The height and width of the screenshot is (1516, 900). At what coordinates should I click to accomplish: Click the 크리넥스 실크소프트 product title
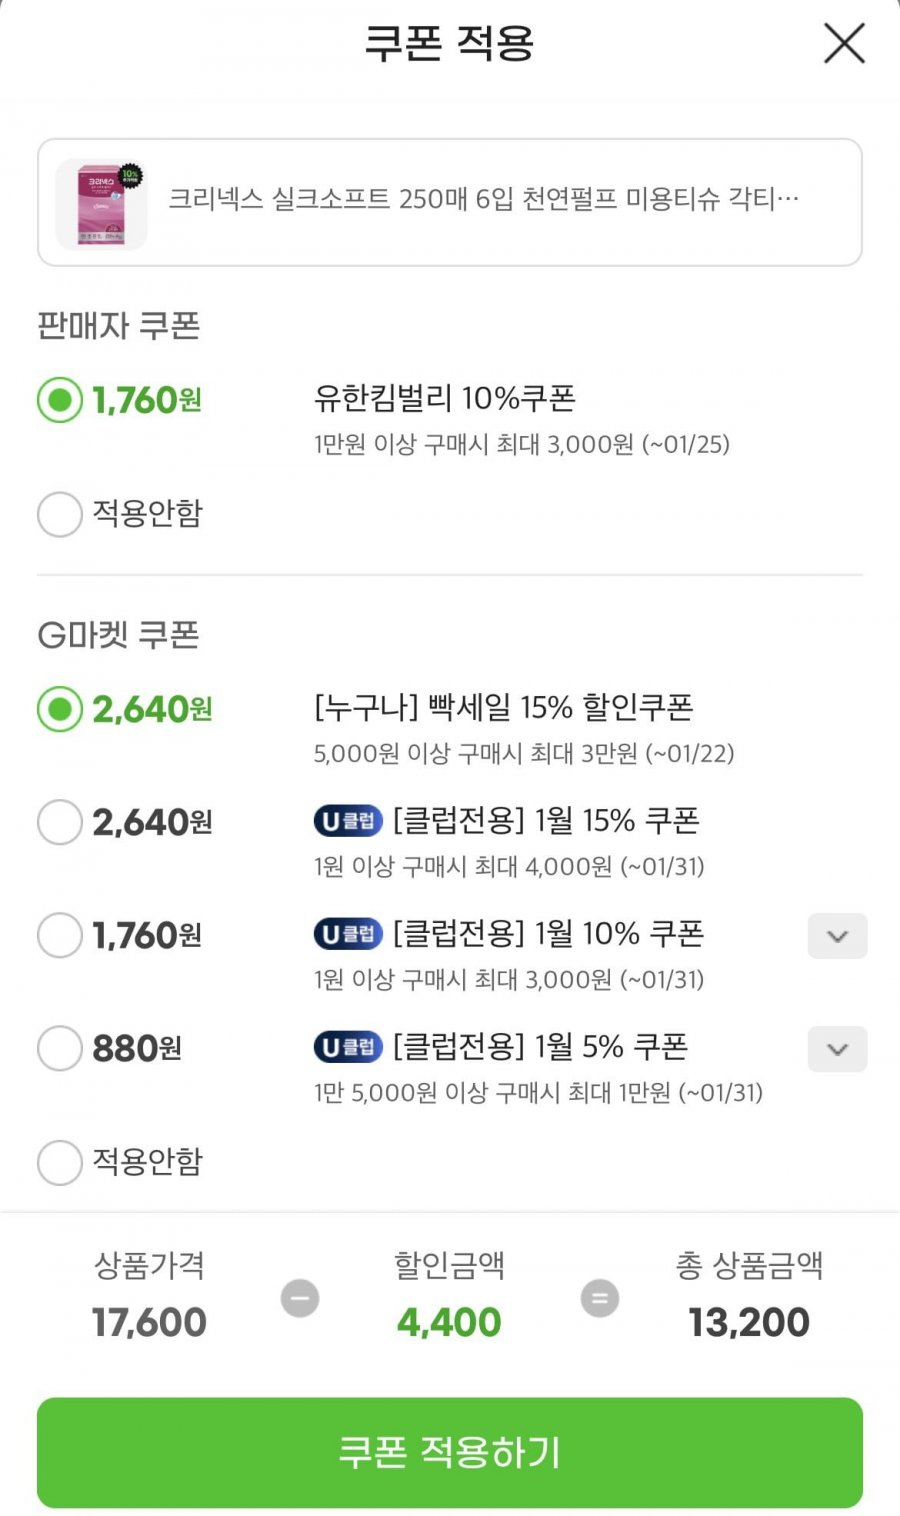[x=483, y=199]
